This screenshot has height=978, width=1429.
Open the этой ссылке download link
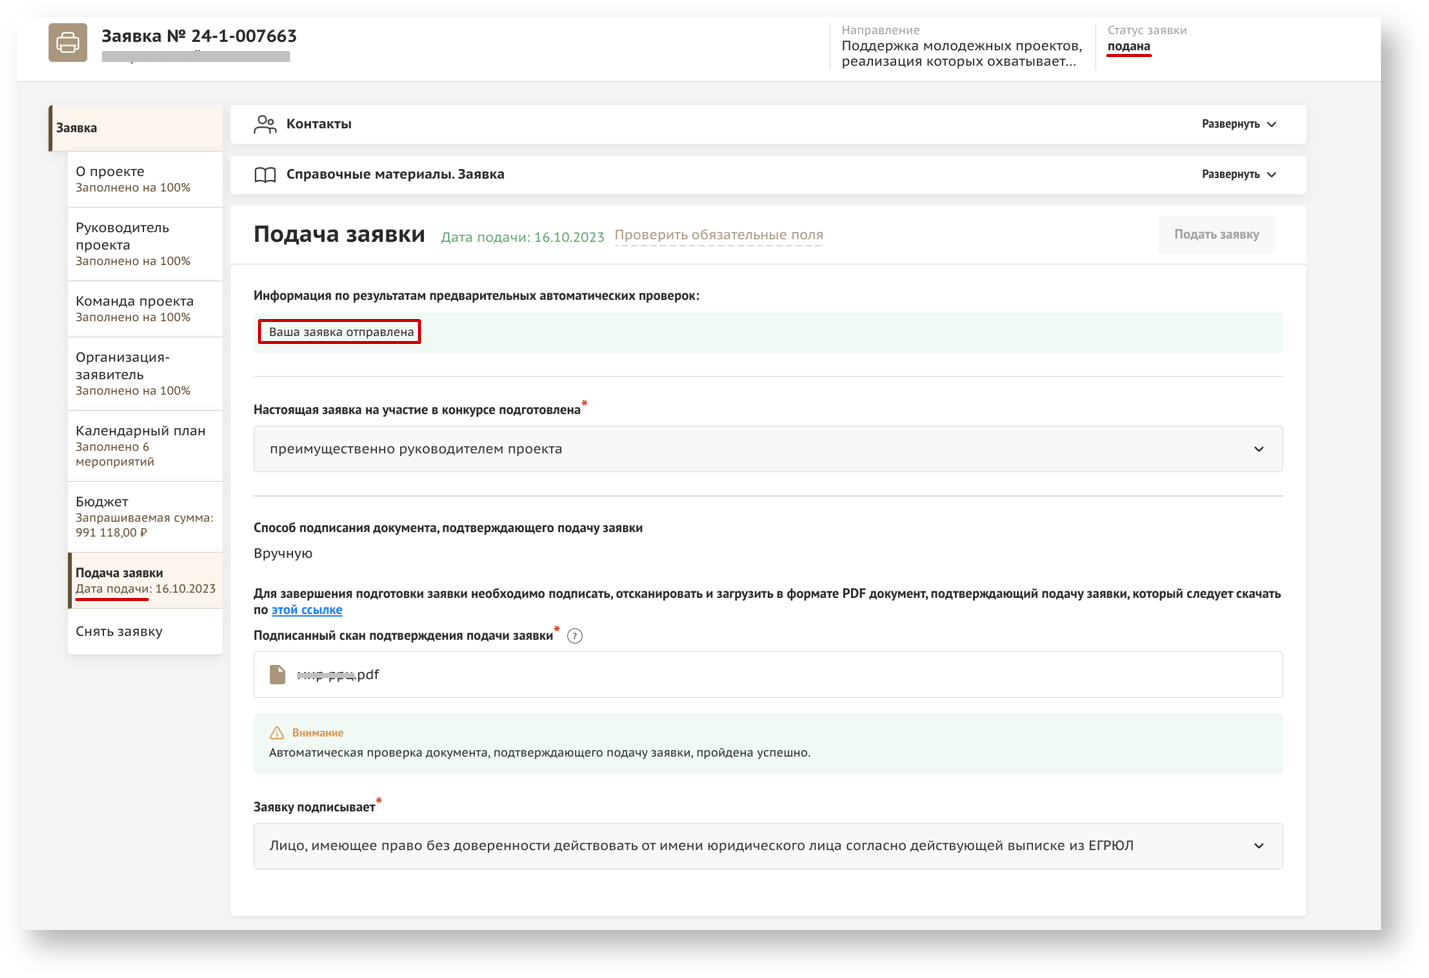tap(307, 610)
